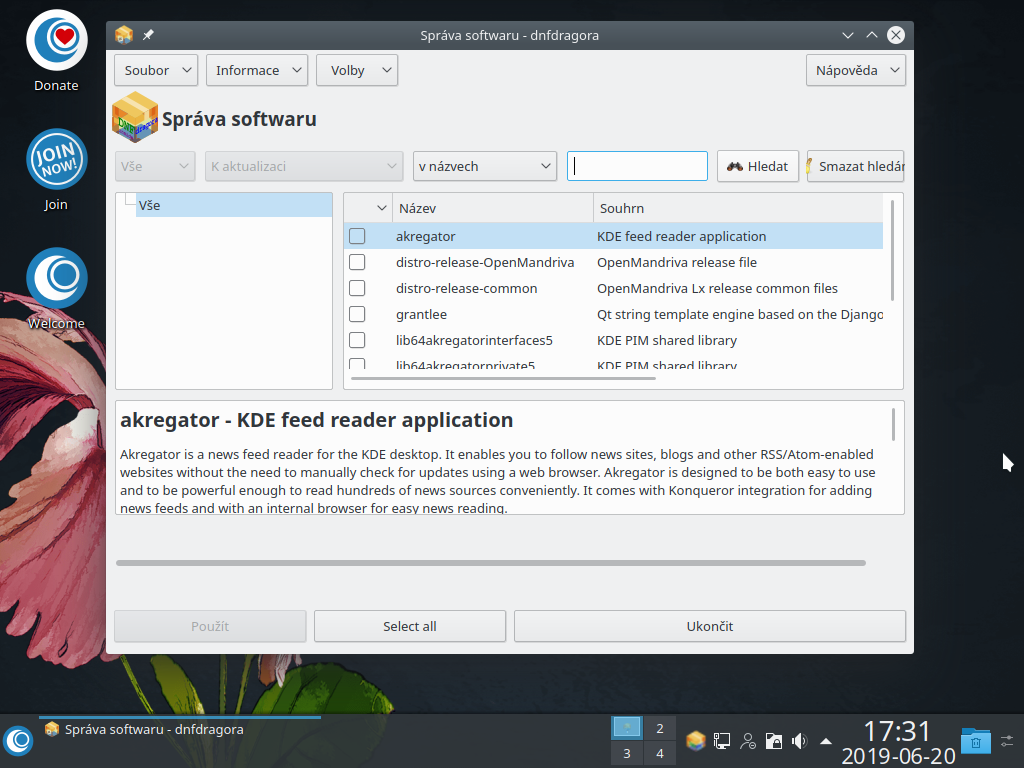Check the checkbox next to akregator
This screenshot has height=768, width=1024.
click(x=356, y=236)
